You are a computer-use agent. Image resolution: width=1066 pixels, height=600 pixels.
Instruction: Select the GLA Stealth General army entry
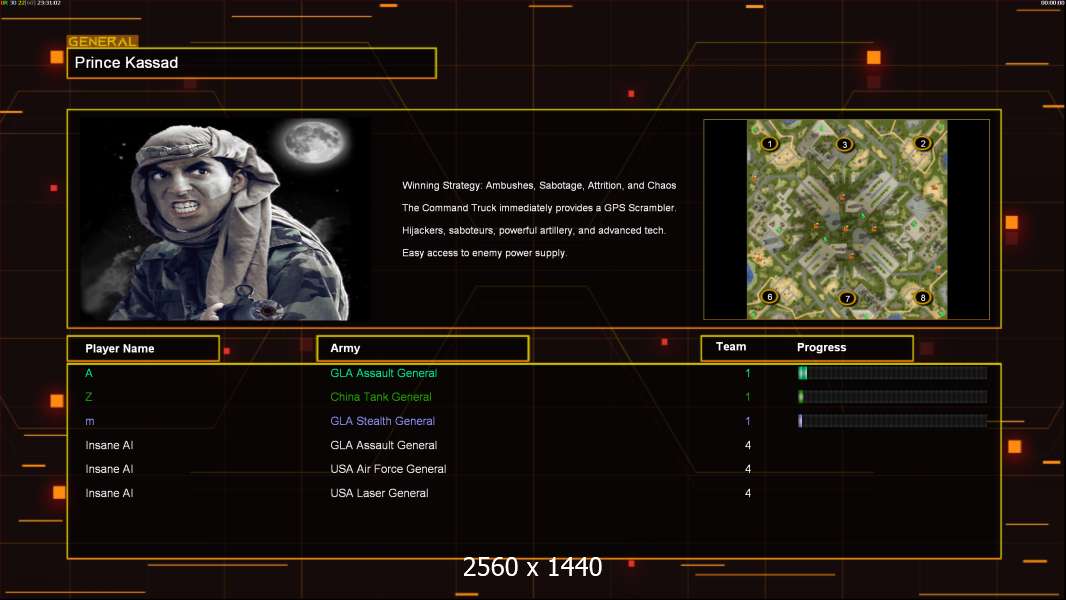[382, 421]
